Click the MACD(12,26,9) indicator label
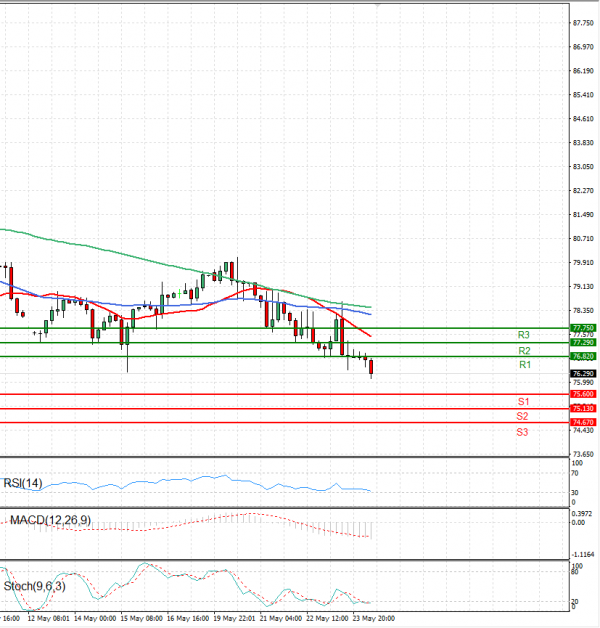The image size is (600, 628). (x=50, y=520)
